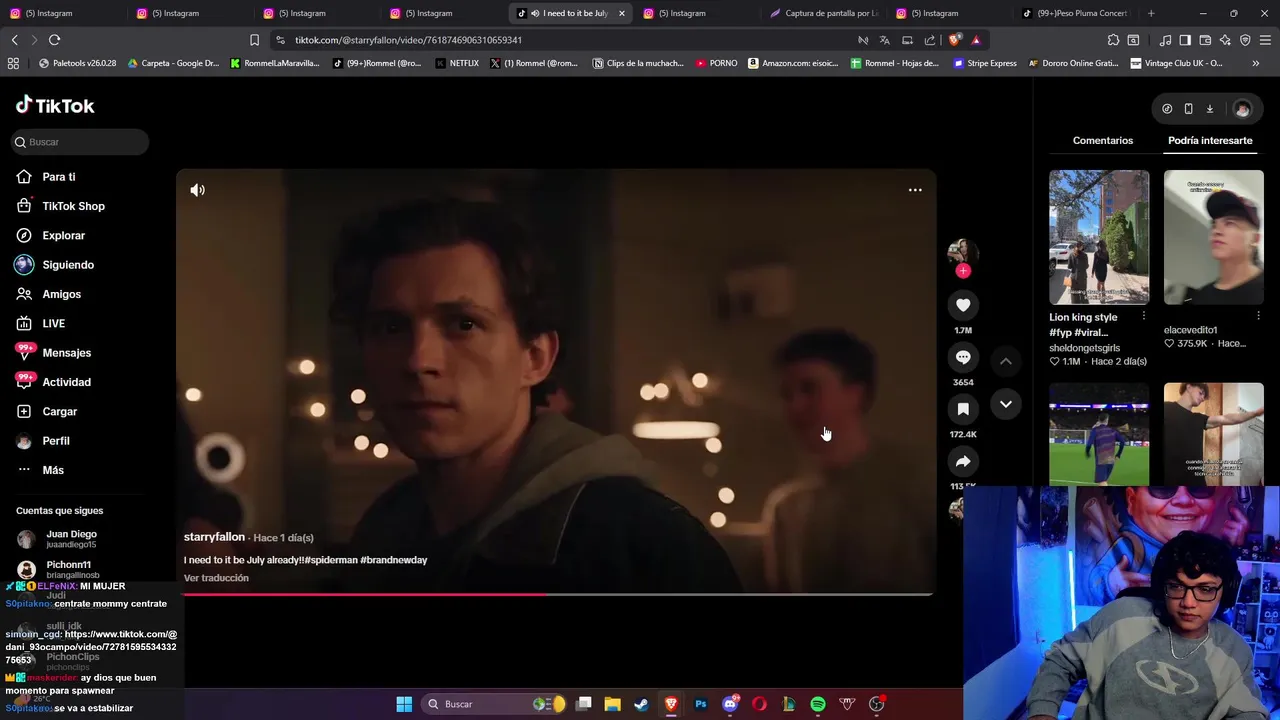Seek on the red video progress bar

(557, 594)
